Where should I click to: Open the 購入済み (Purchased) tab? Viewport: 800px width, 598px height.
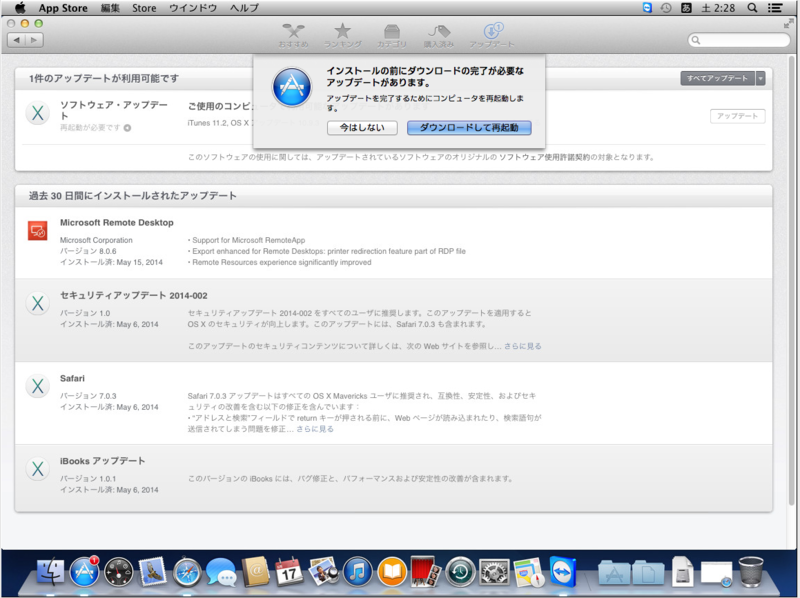(439, 36)
